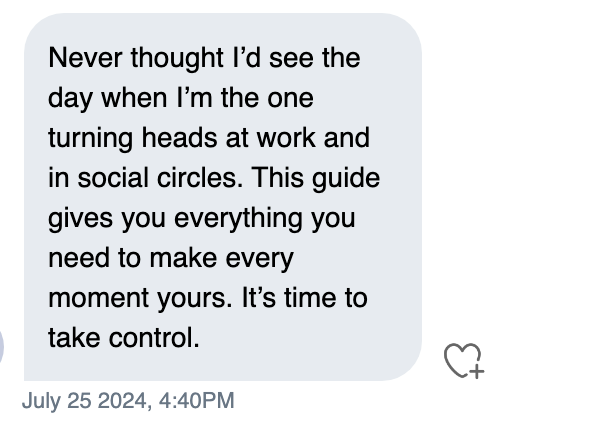Click the line 'gives you everything you'
Image resolution: width=608 pixels, height=428 pixels.
202,218
